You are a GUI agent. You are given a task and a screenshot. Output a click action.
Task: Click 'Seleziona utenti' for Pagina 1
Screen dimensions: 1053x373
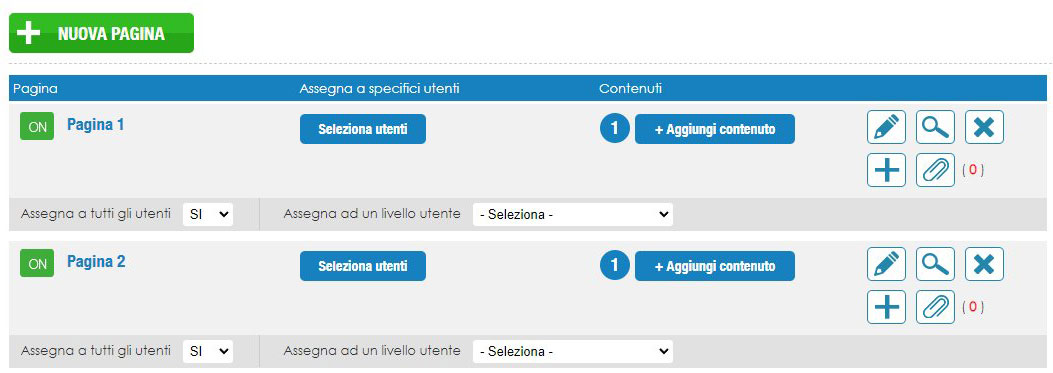tap(363, 129)
